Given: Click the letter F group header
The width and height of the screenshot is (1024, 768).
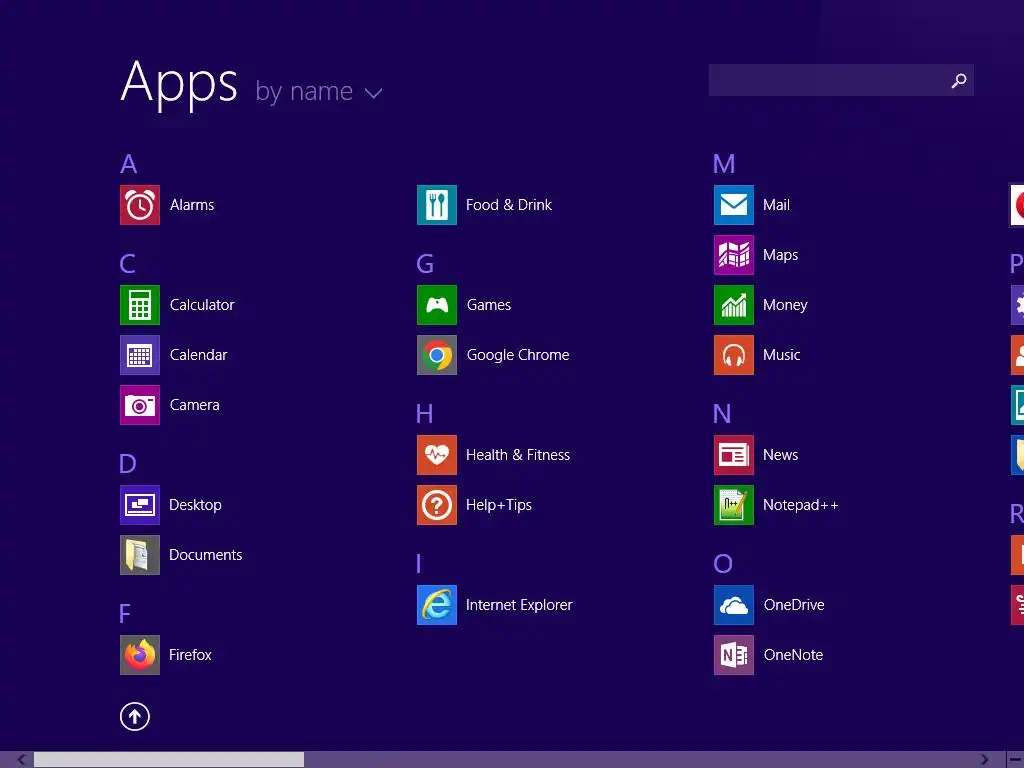Looking at the screenshot, I should click(x=125, y=614).
